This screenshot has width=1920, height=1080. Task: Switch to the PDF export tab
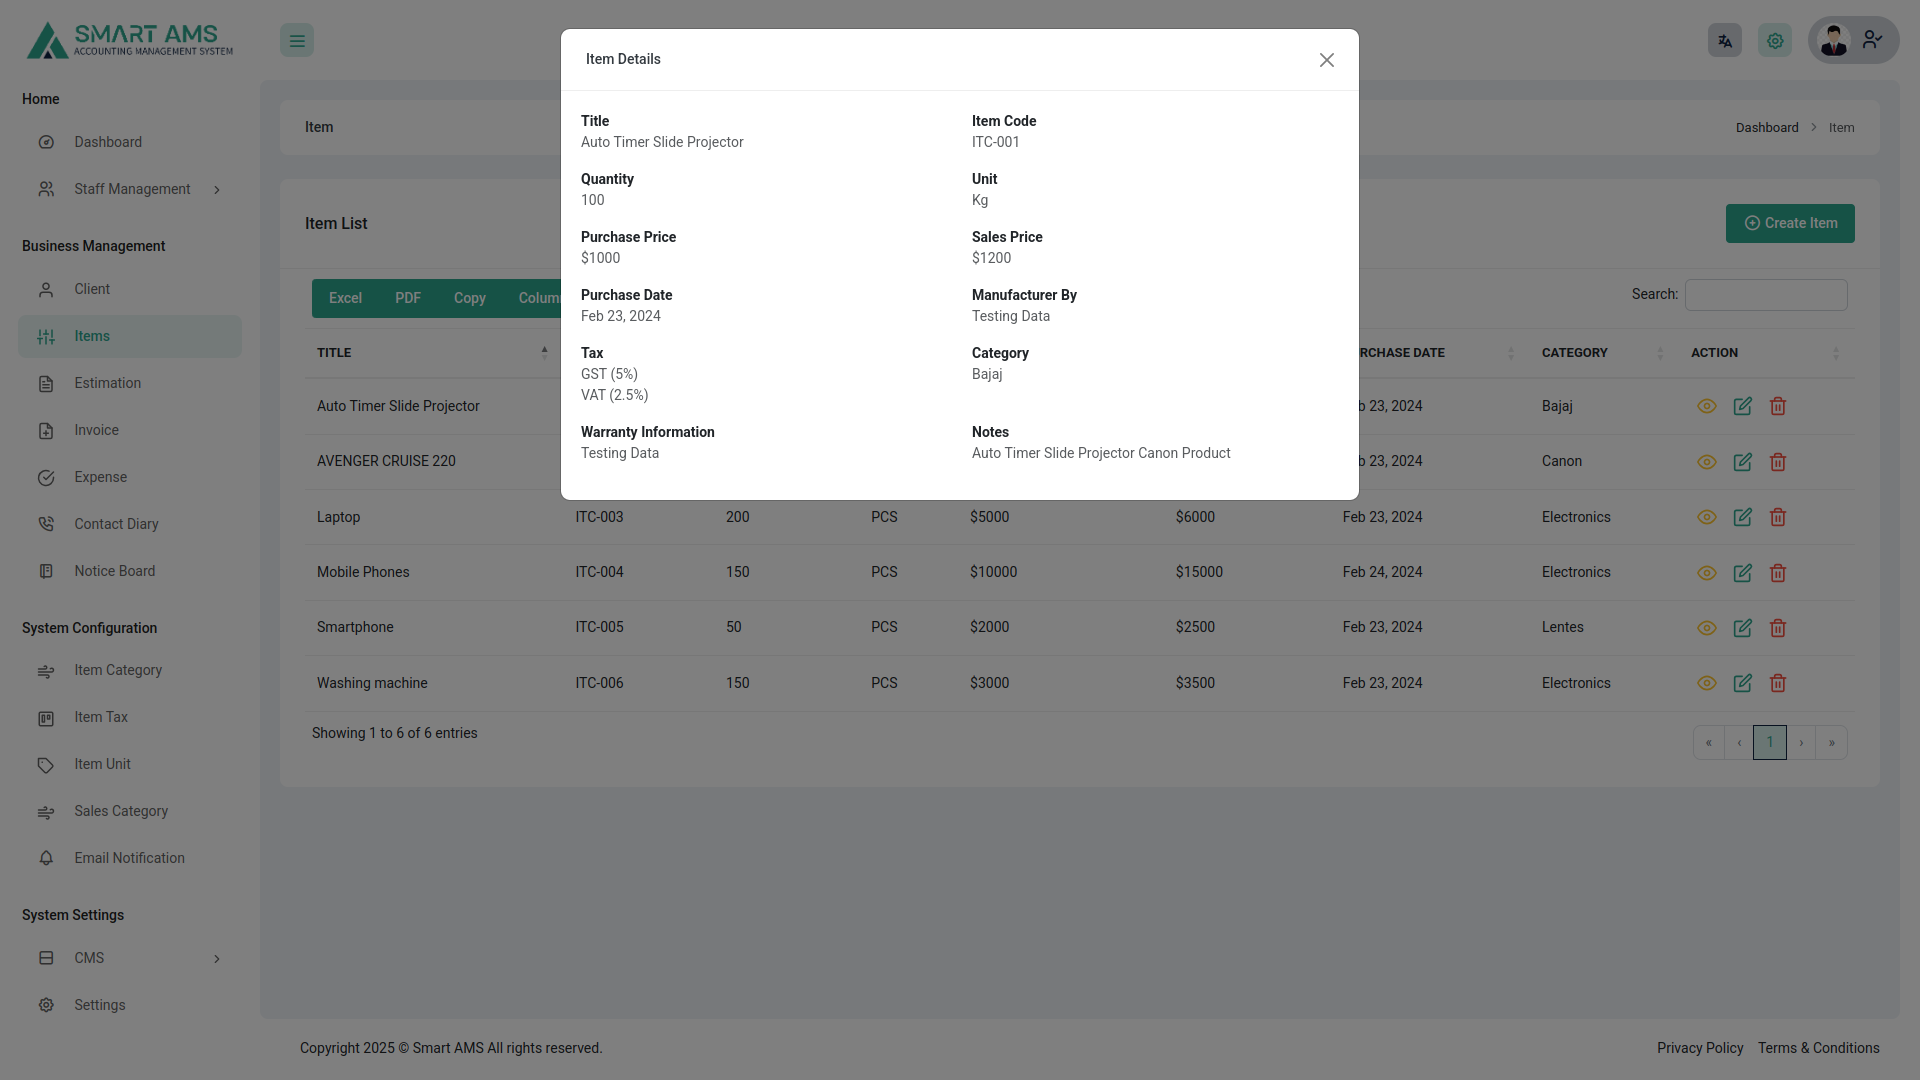pyautogui.click(x=407, y=298)
